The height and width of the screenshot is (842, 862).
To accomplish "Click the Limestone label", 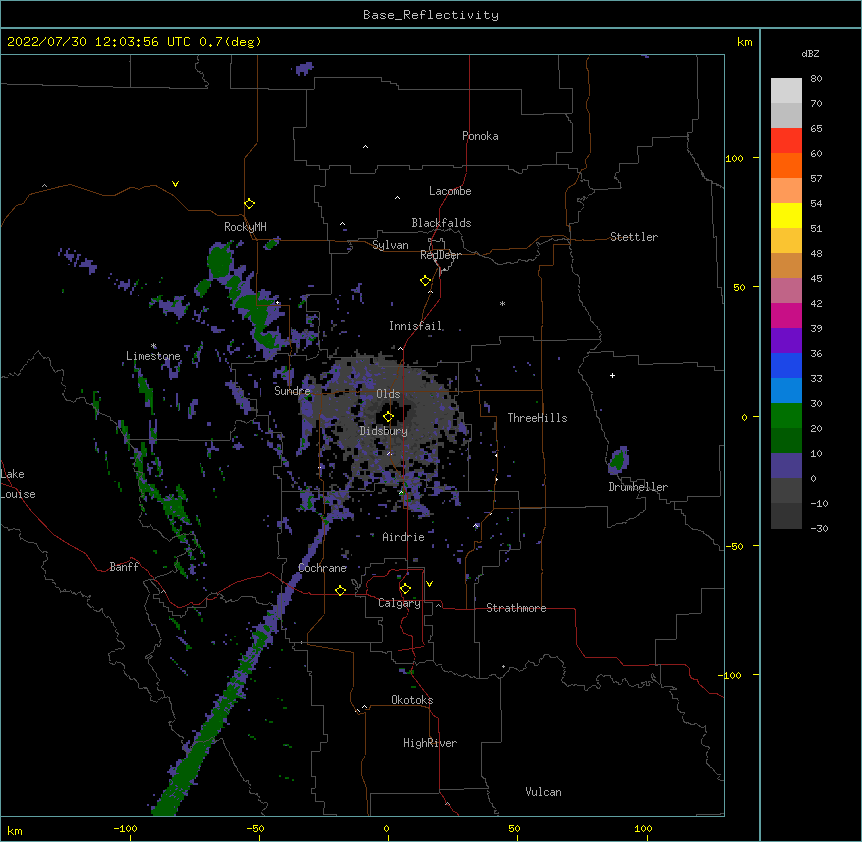I will click(x=153, y=356).
